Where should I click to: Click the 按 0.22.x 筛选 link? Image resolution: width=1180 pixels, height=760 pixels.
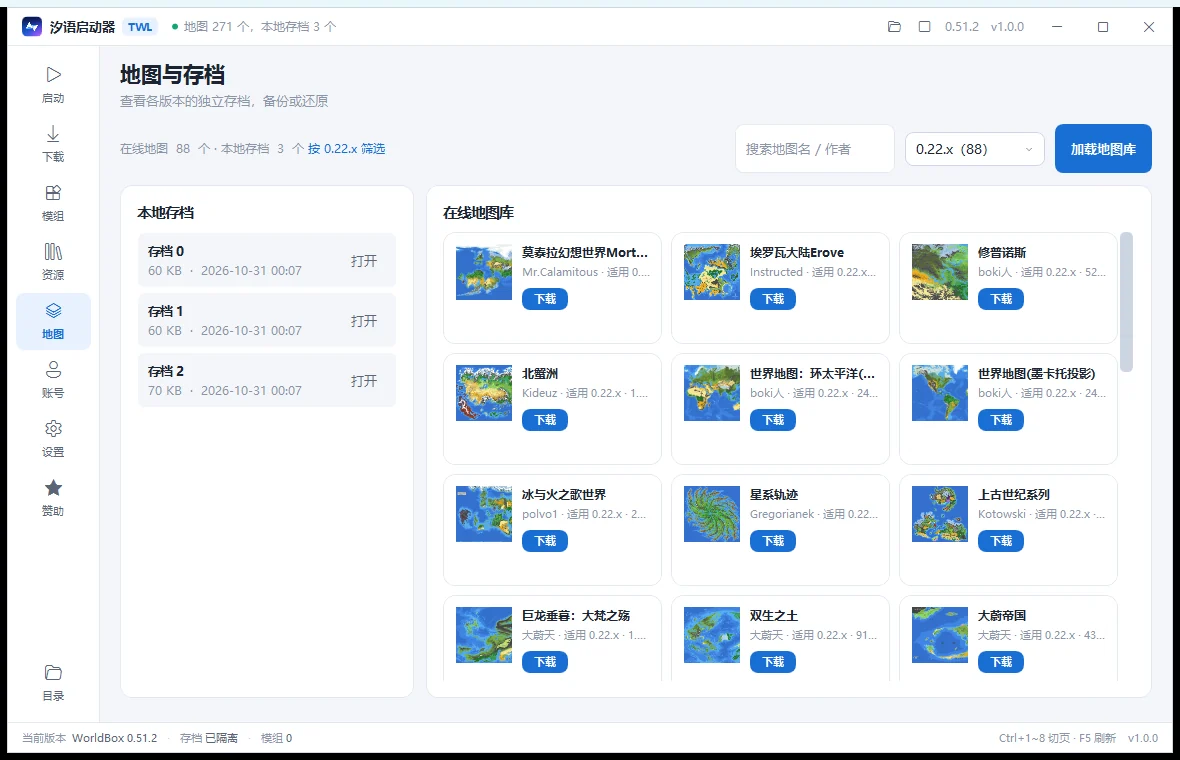pos(346,149)
